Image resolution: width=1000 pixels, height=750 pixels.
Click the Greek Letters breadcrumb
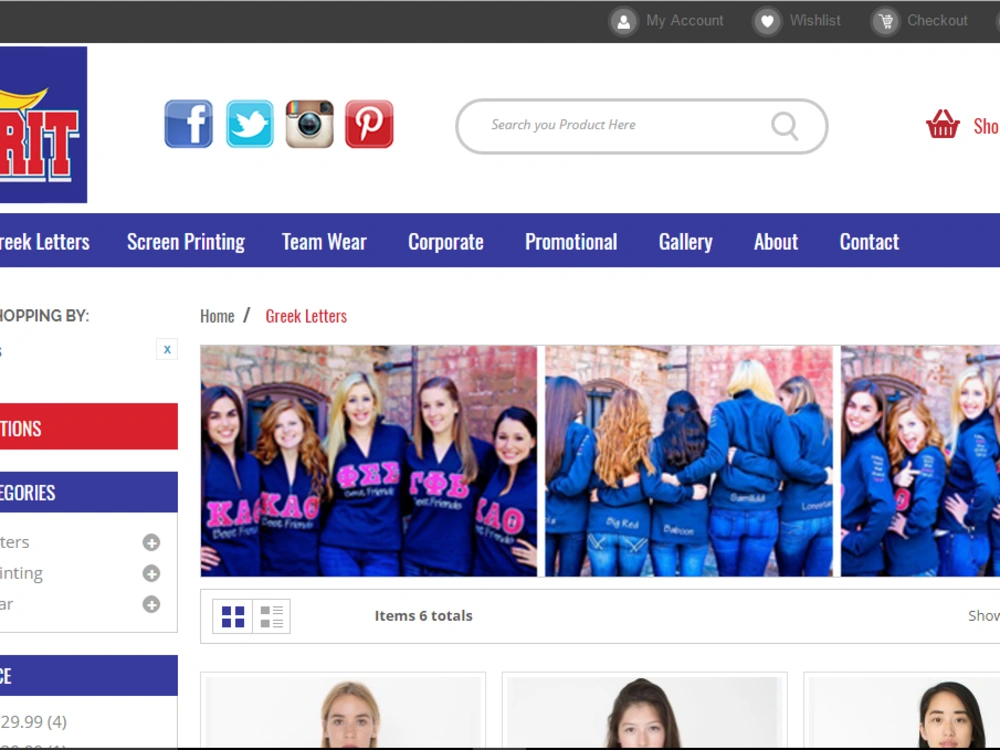click(x=306, y=316)
